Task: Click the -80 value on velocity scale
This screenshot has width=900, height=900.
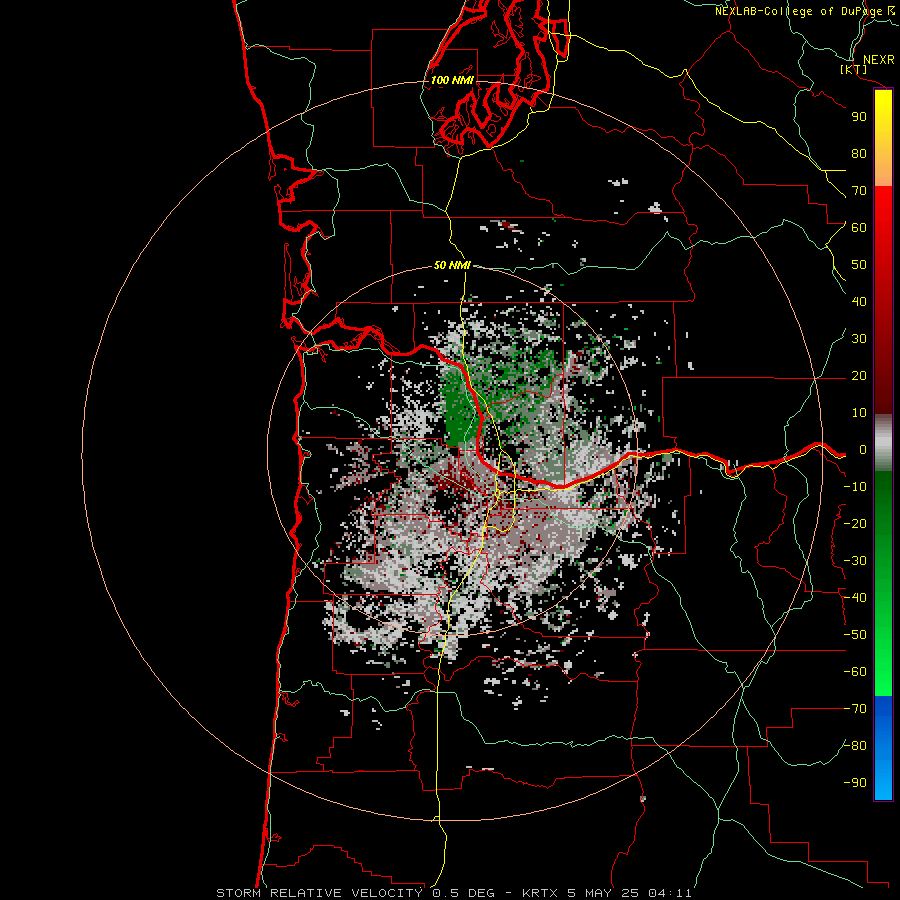Action: [855, 746]
